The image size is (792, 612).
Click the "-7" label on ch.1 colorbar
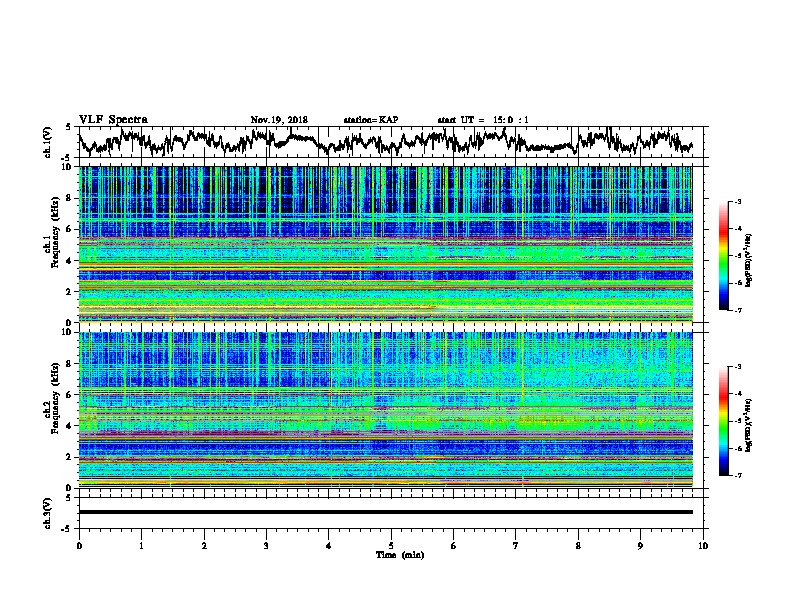point(738,311)
